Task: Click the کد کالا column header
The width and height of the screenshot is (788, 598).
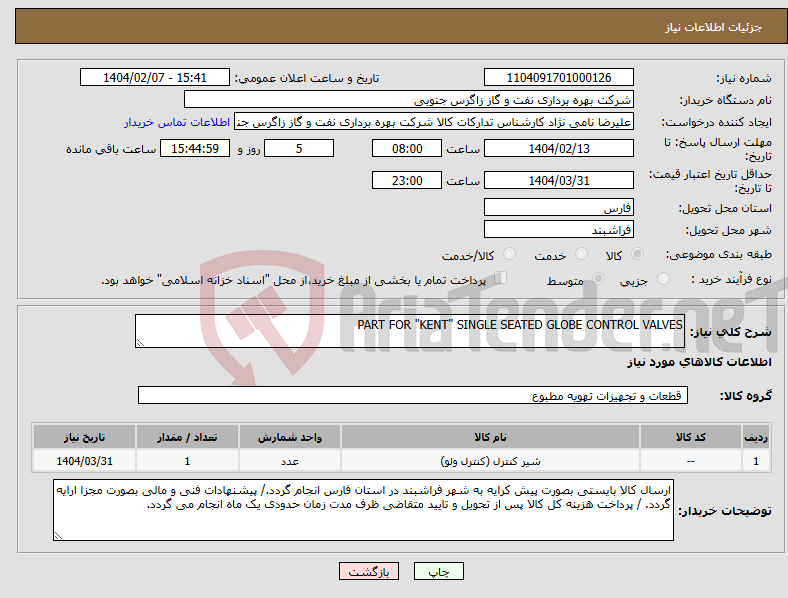Action: coord(691,437)
